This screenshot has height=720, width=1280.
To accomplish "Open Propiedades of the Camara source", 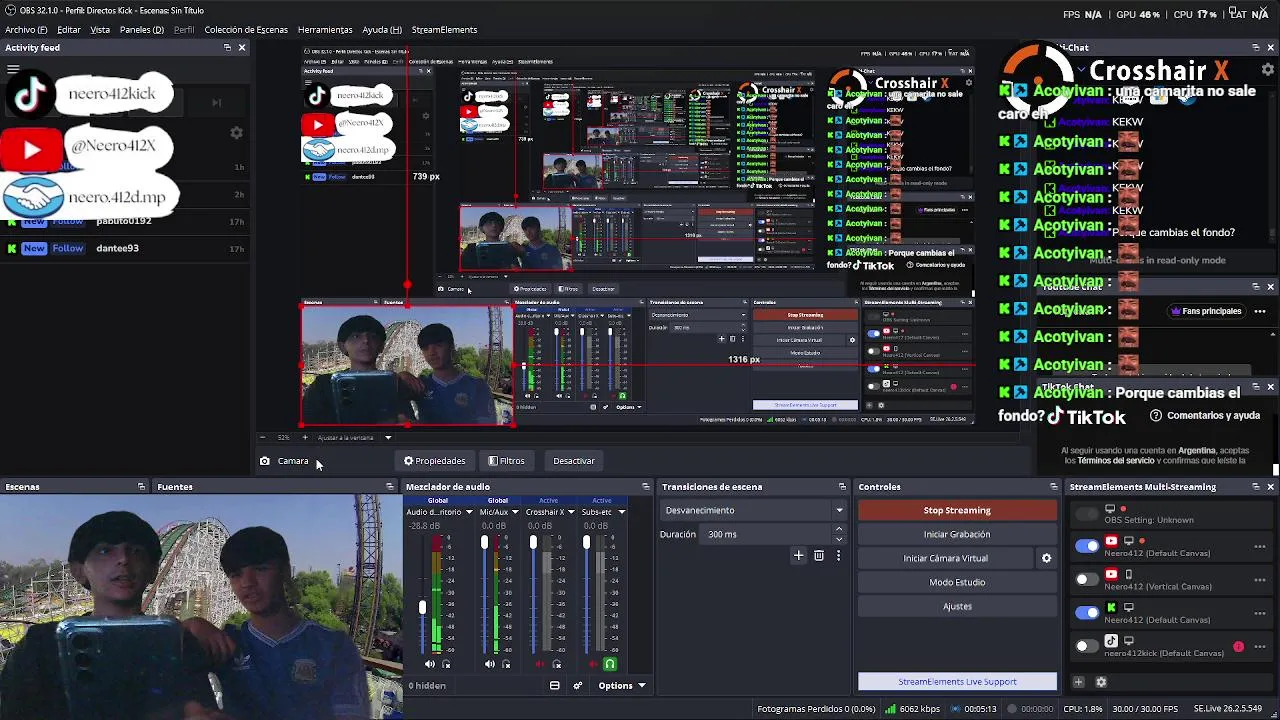I will point(435,461).
